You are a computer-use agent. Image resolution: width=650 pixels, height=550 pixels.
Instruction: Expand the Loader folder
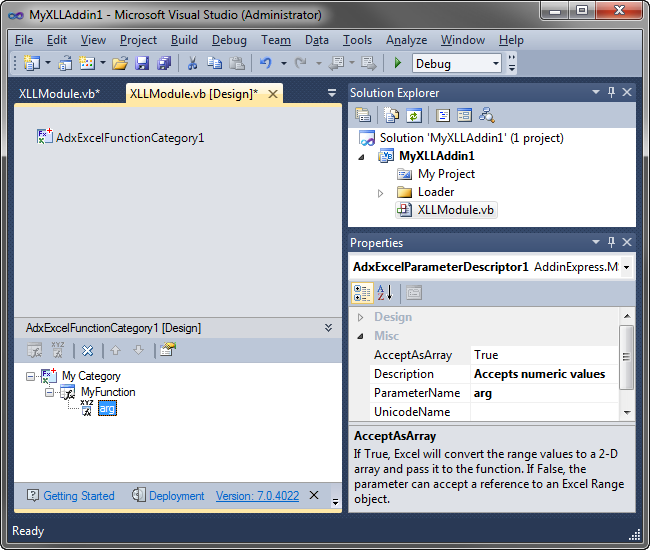click(380, 193)
